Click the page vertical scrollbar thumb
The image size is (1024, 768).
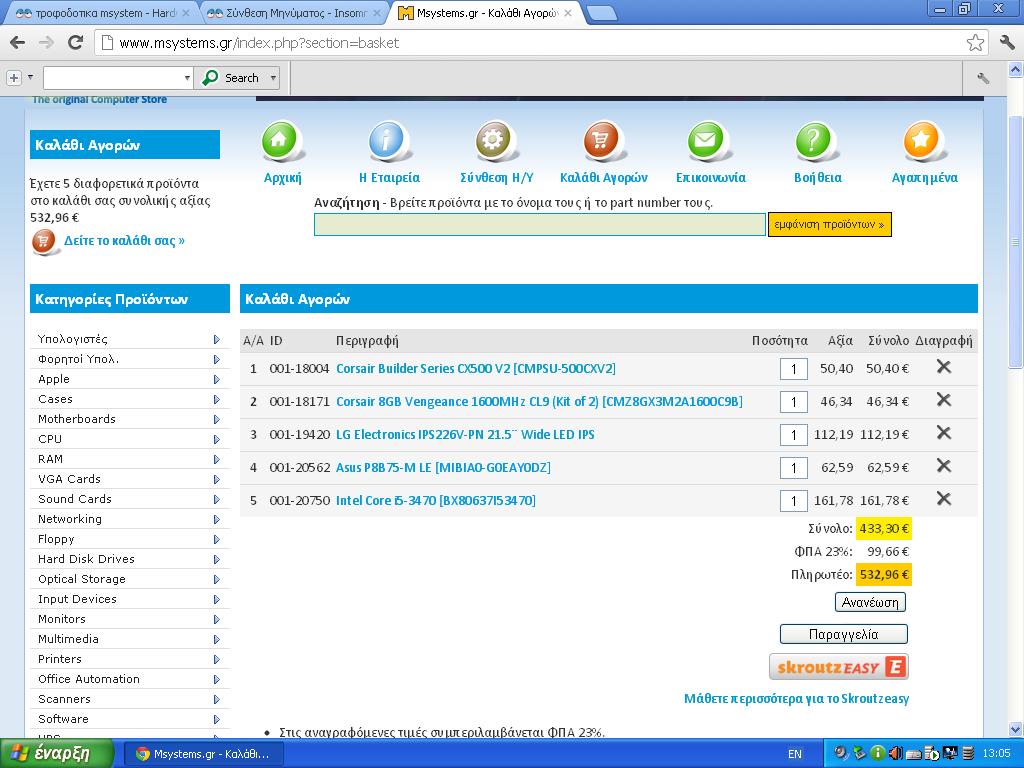1016,242
